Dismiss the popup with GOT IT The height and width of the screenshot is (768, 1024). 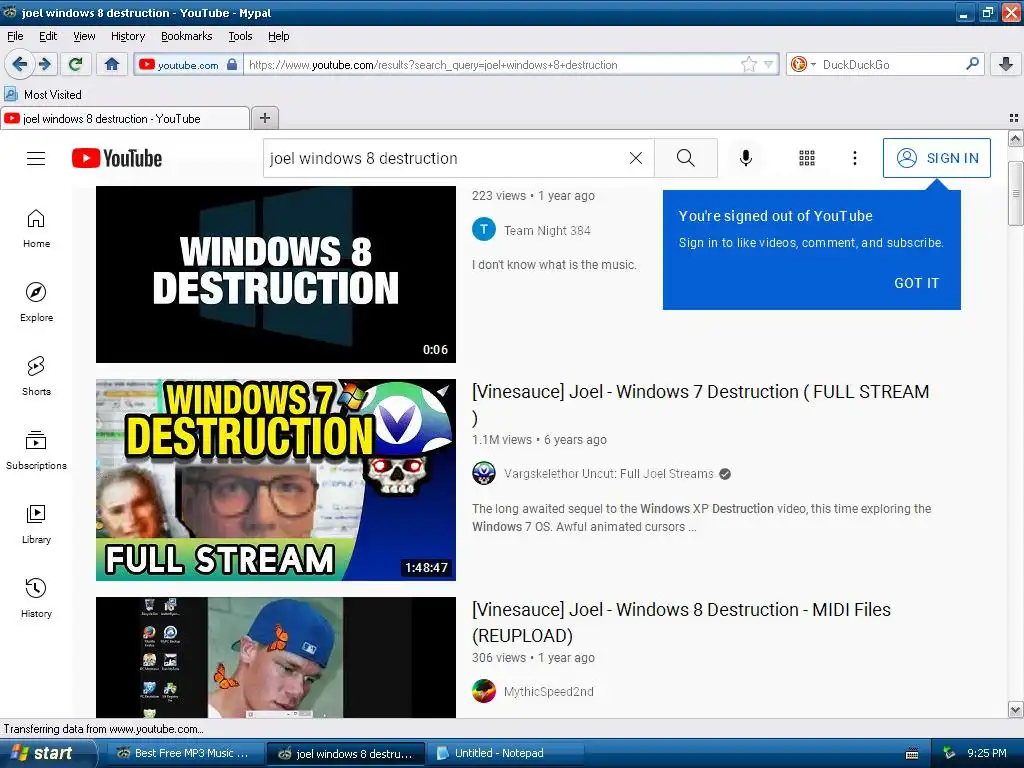tap(916, 283)
